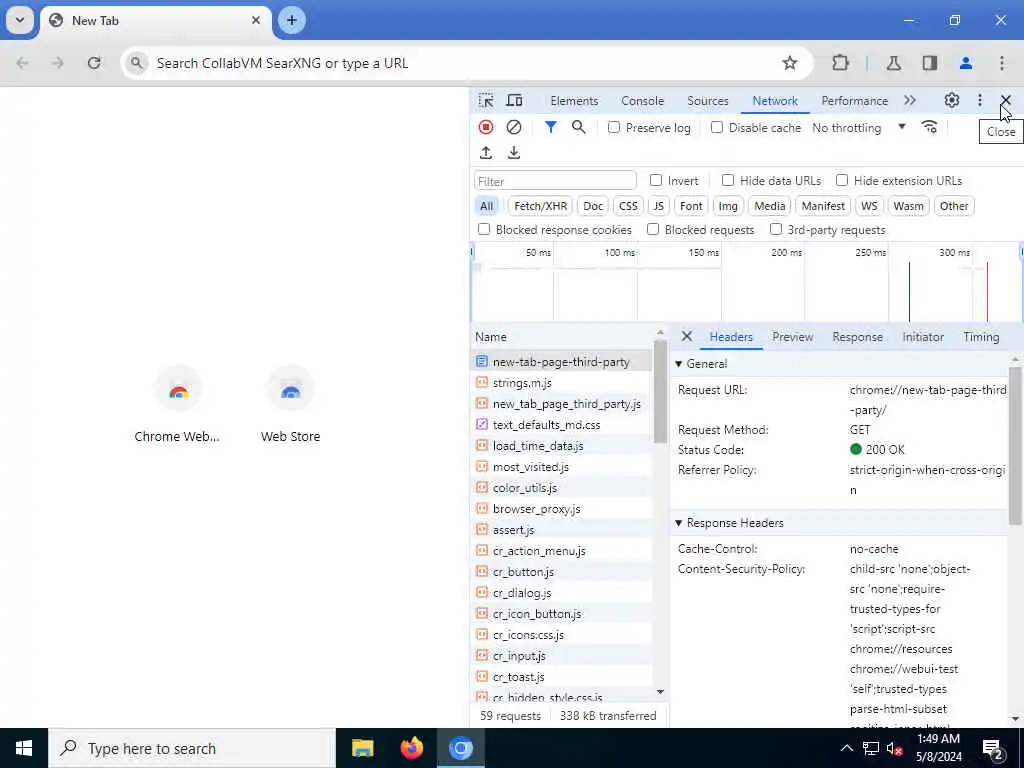This screenshot has height=768, width=1024.
Task: Switch to the Performance panel
Action: [x=854, y=101]
